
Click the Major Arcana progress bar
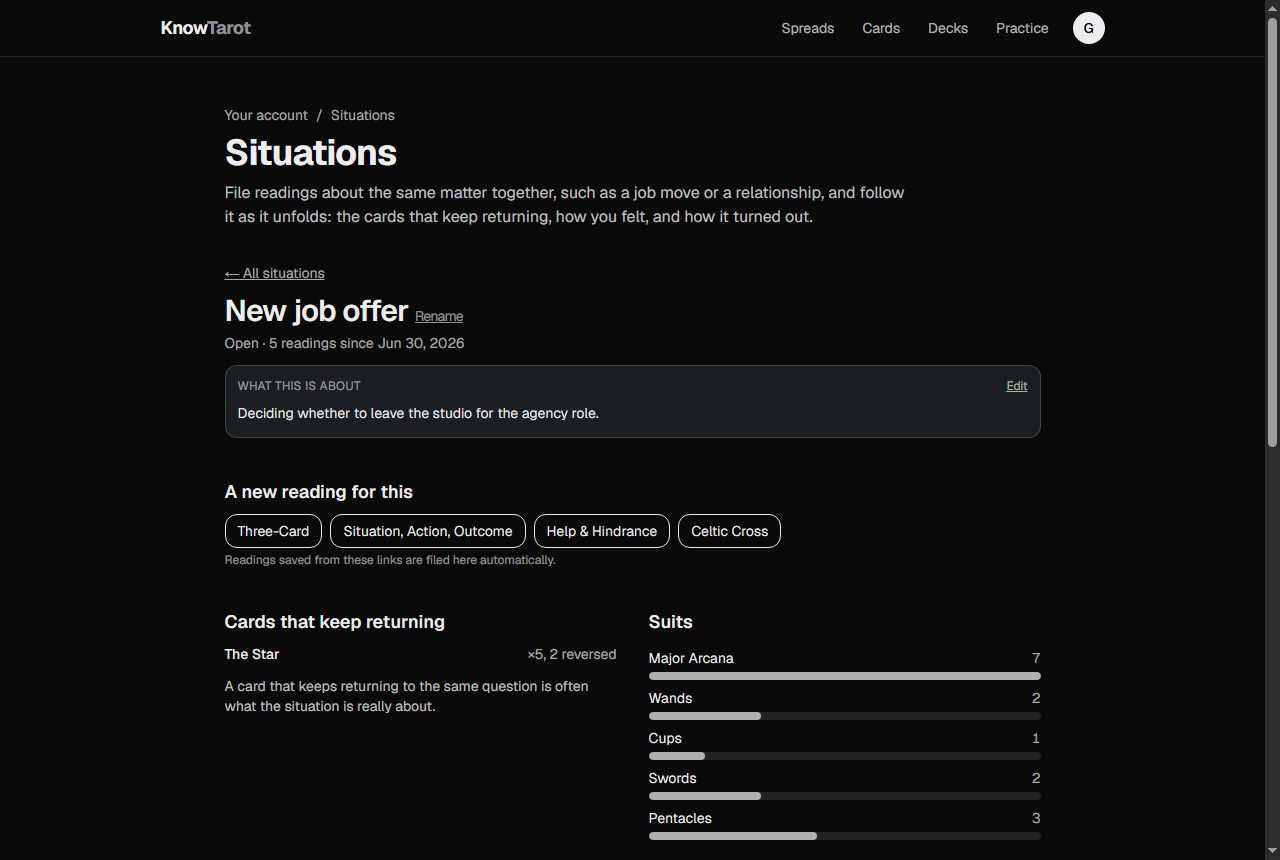(x=844, y=676)
